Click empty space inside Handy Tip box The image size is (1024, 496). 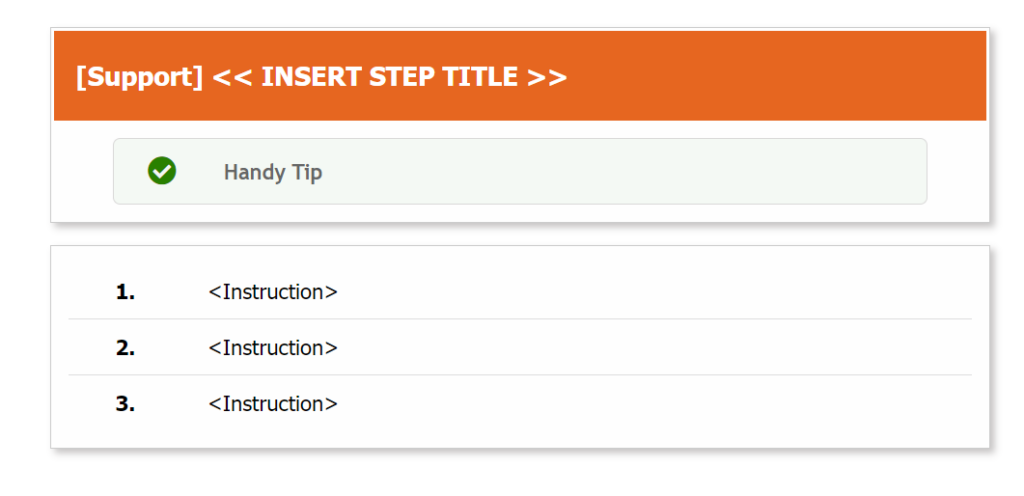tap(620, 172)
